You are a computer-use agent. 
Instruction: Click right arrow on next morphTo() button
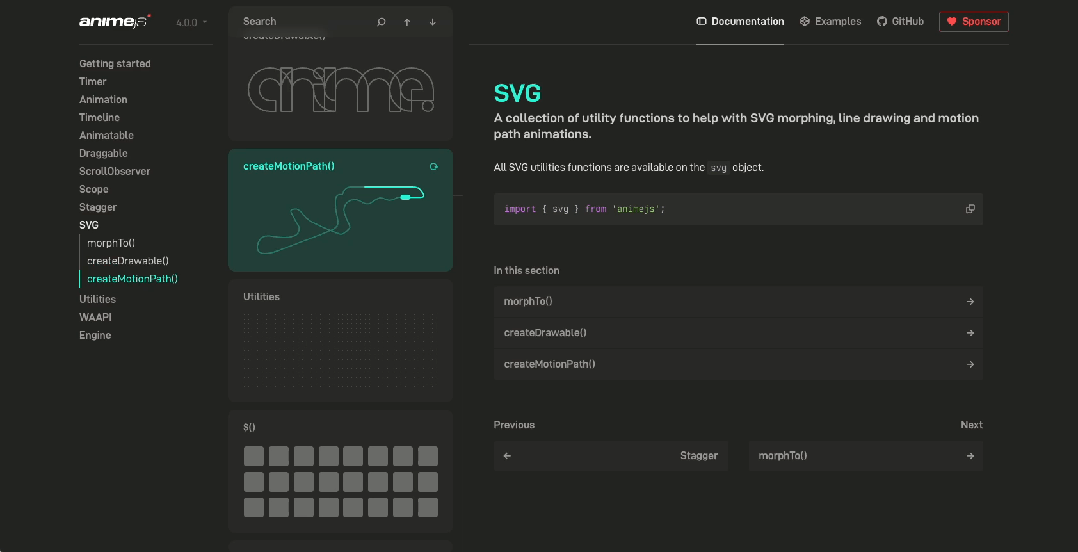click(x=970, y=456)
